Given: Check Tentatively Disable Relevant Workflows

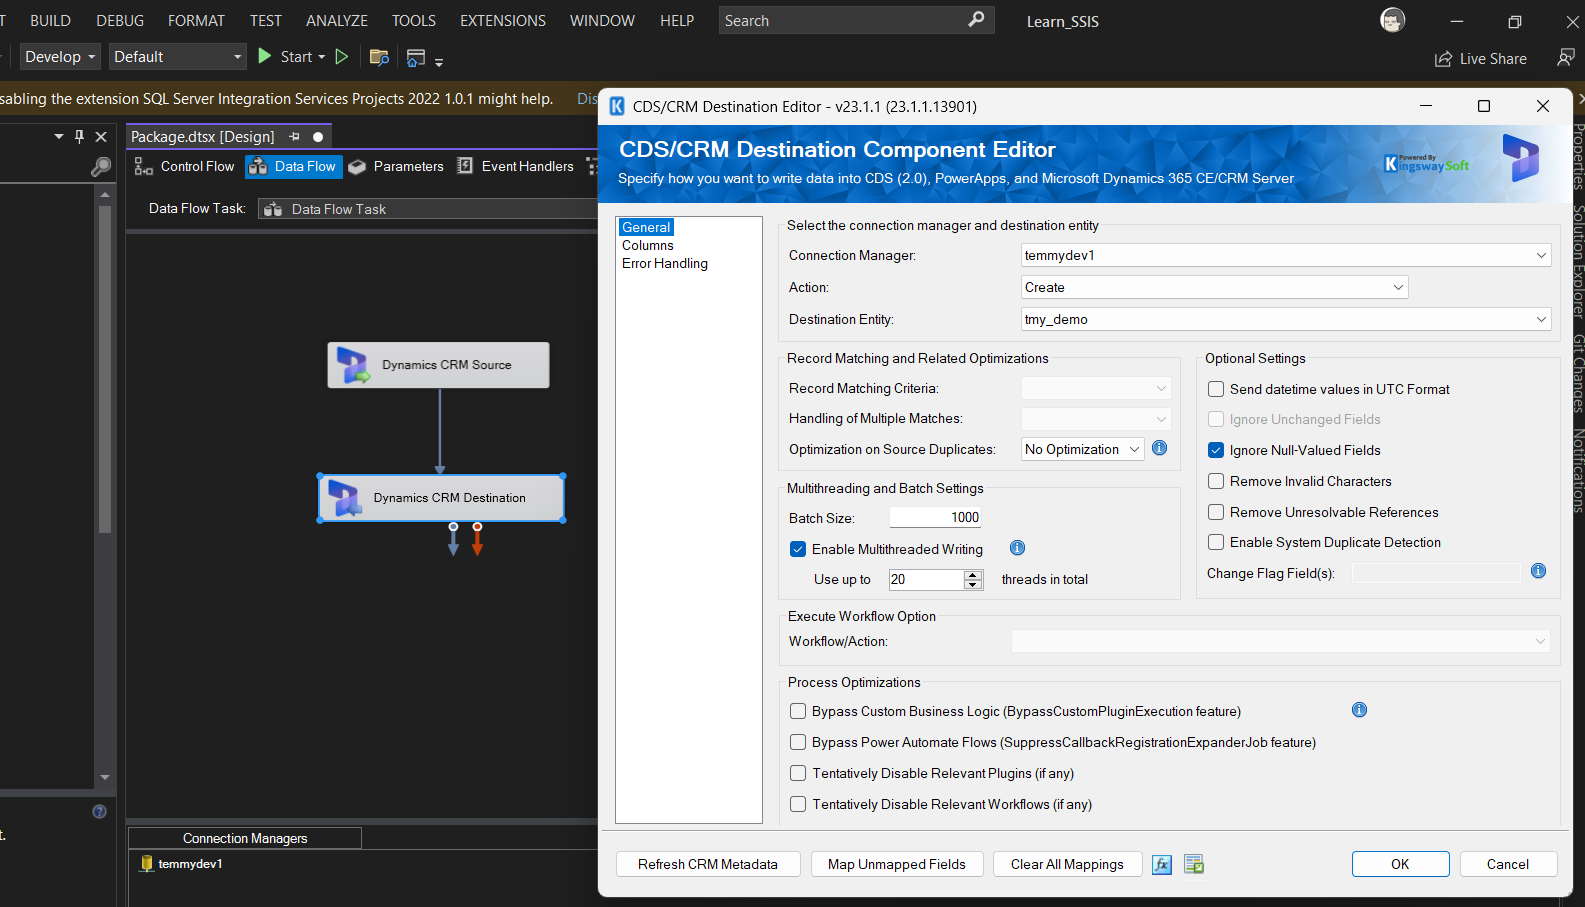Looking at the screenshot, I should tap(798, 804).
